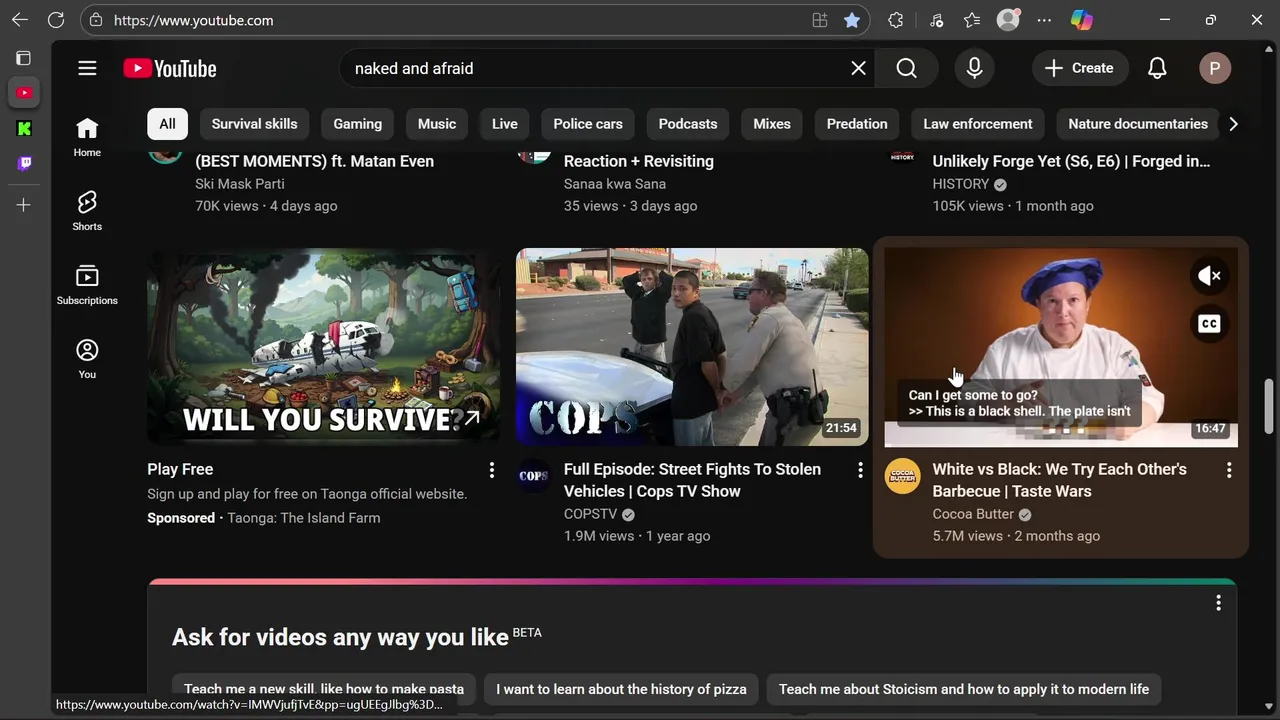Click the magnifier search button
The image size is (1280, 720).
(x=906, y=68)
